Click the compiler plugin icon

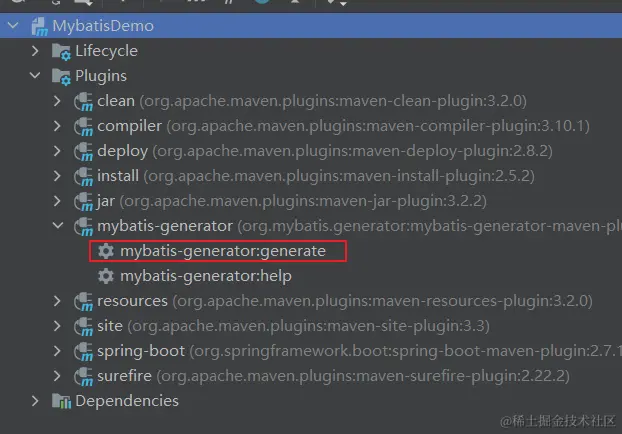pos(83,127)
